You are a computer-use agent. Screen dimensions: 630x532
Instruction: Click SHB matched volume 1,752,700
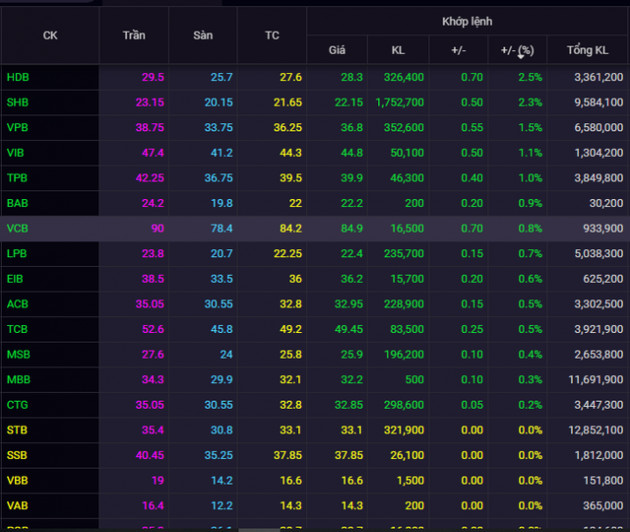400,102
